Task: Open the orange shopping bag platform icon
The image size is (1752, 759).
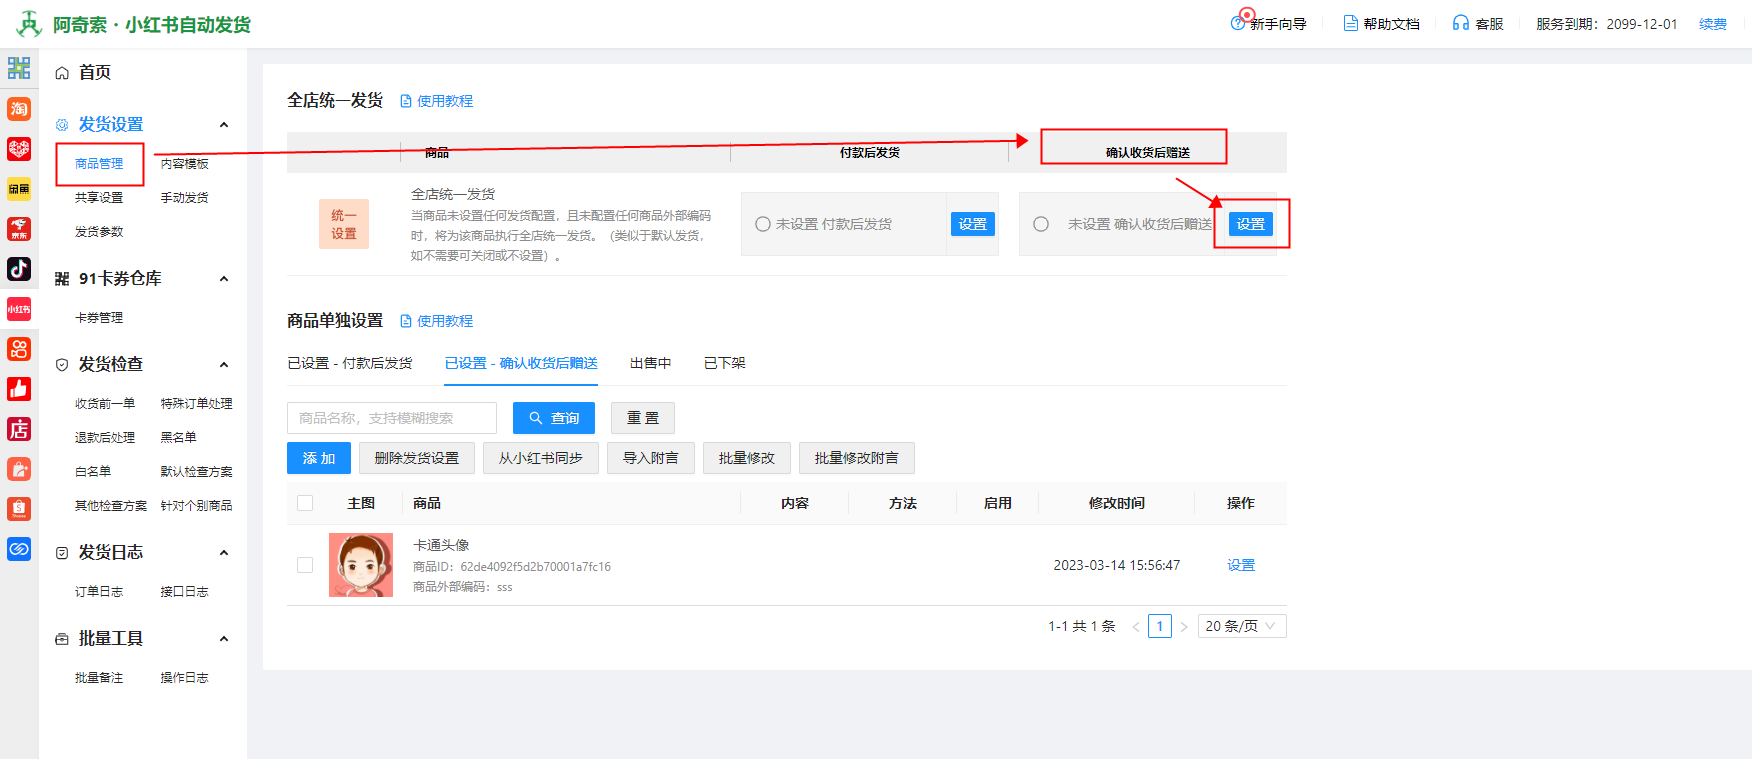Action: 19,469
